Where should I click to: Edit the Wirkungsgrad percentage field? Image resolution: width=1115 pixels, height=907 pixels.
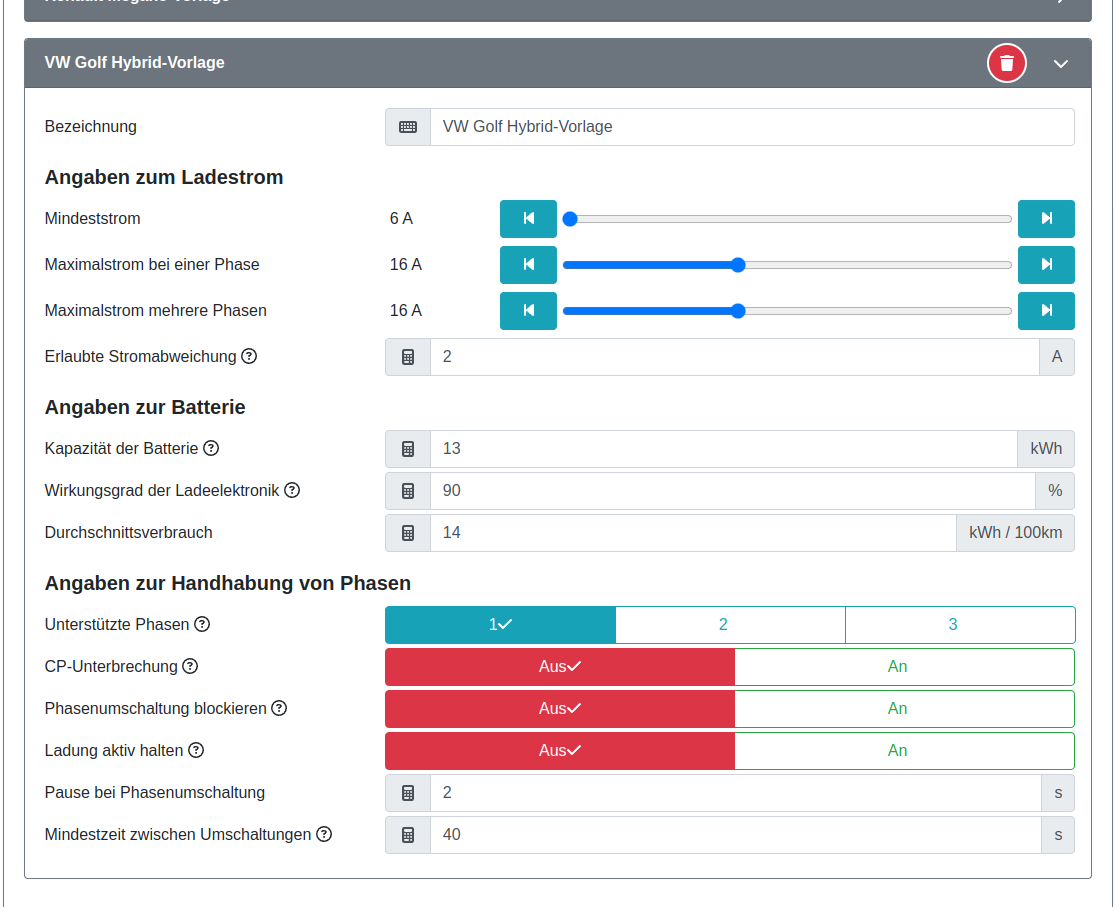pyautogui.click(x=732, y=491)
